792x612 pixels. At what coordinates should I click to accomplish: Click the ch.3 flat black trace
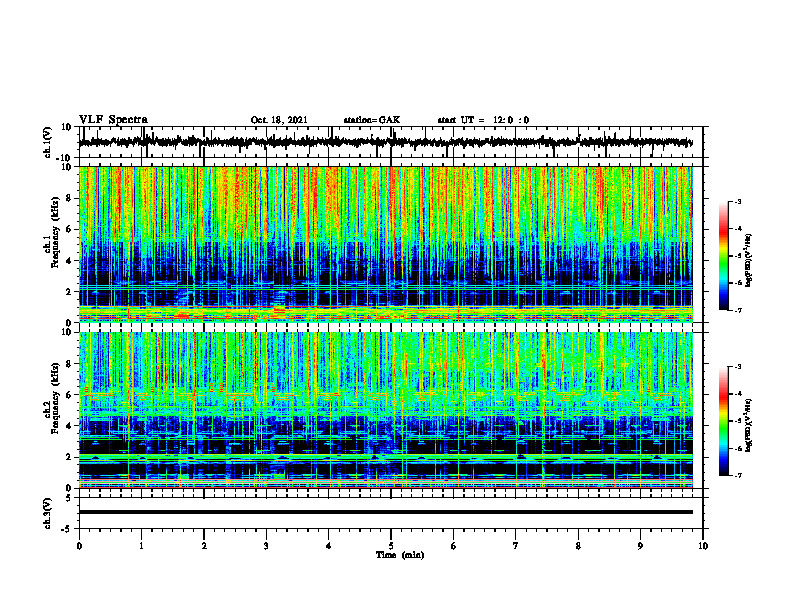tap(386, 512)
